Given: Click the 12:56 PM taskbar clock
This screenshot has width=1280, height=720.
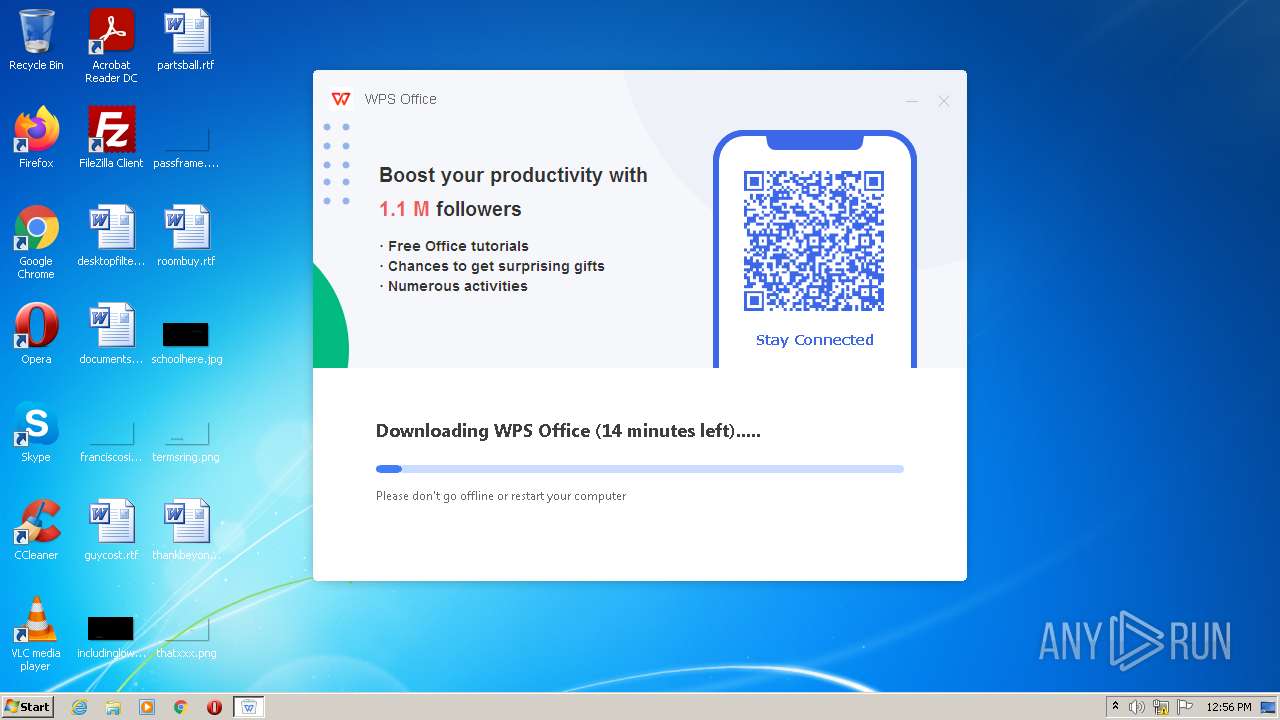Looking at the screenshot, I should (x=1229, y=707).
